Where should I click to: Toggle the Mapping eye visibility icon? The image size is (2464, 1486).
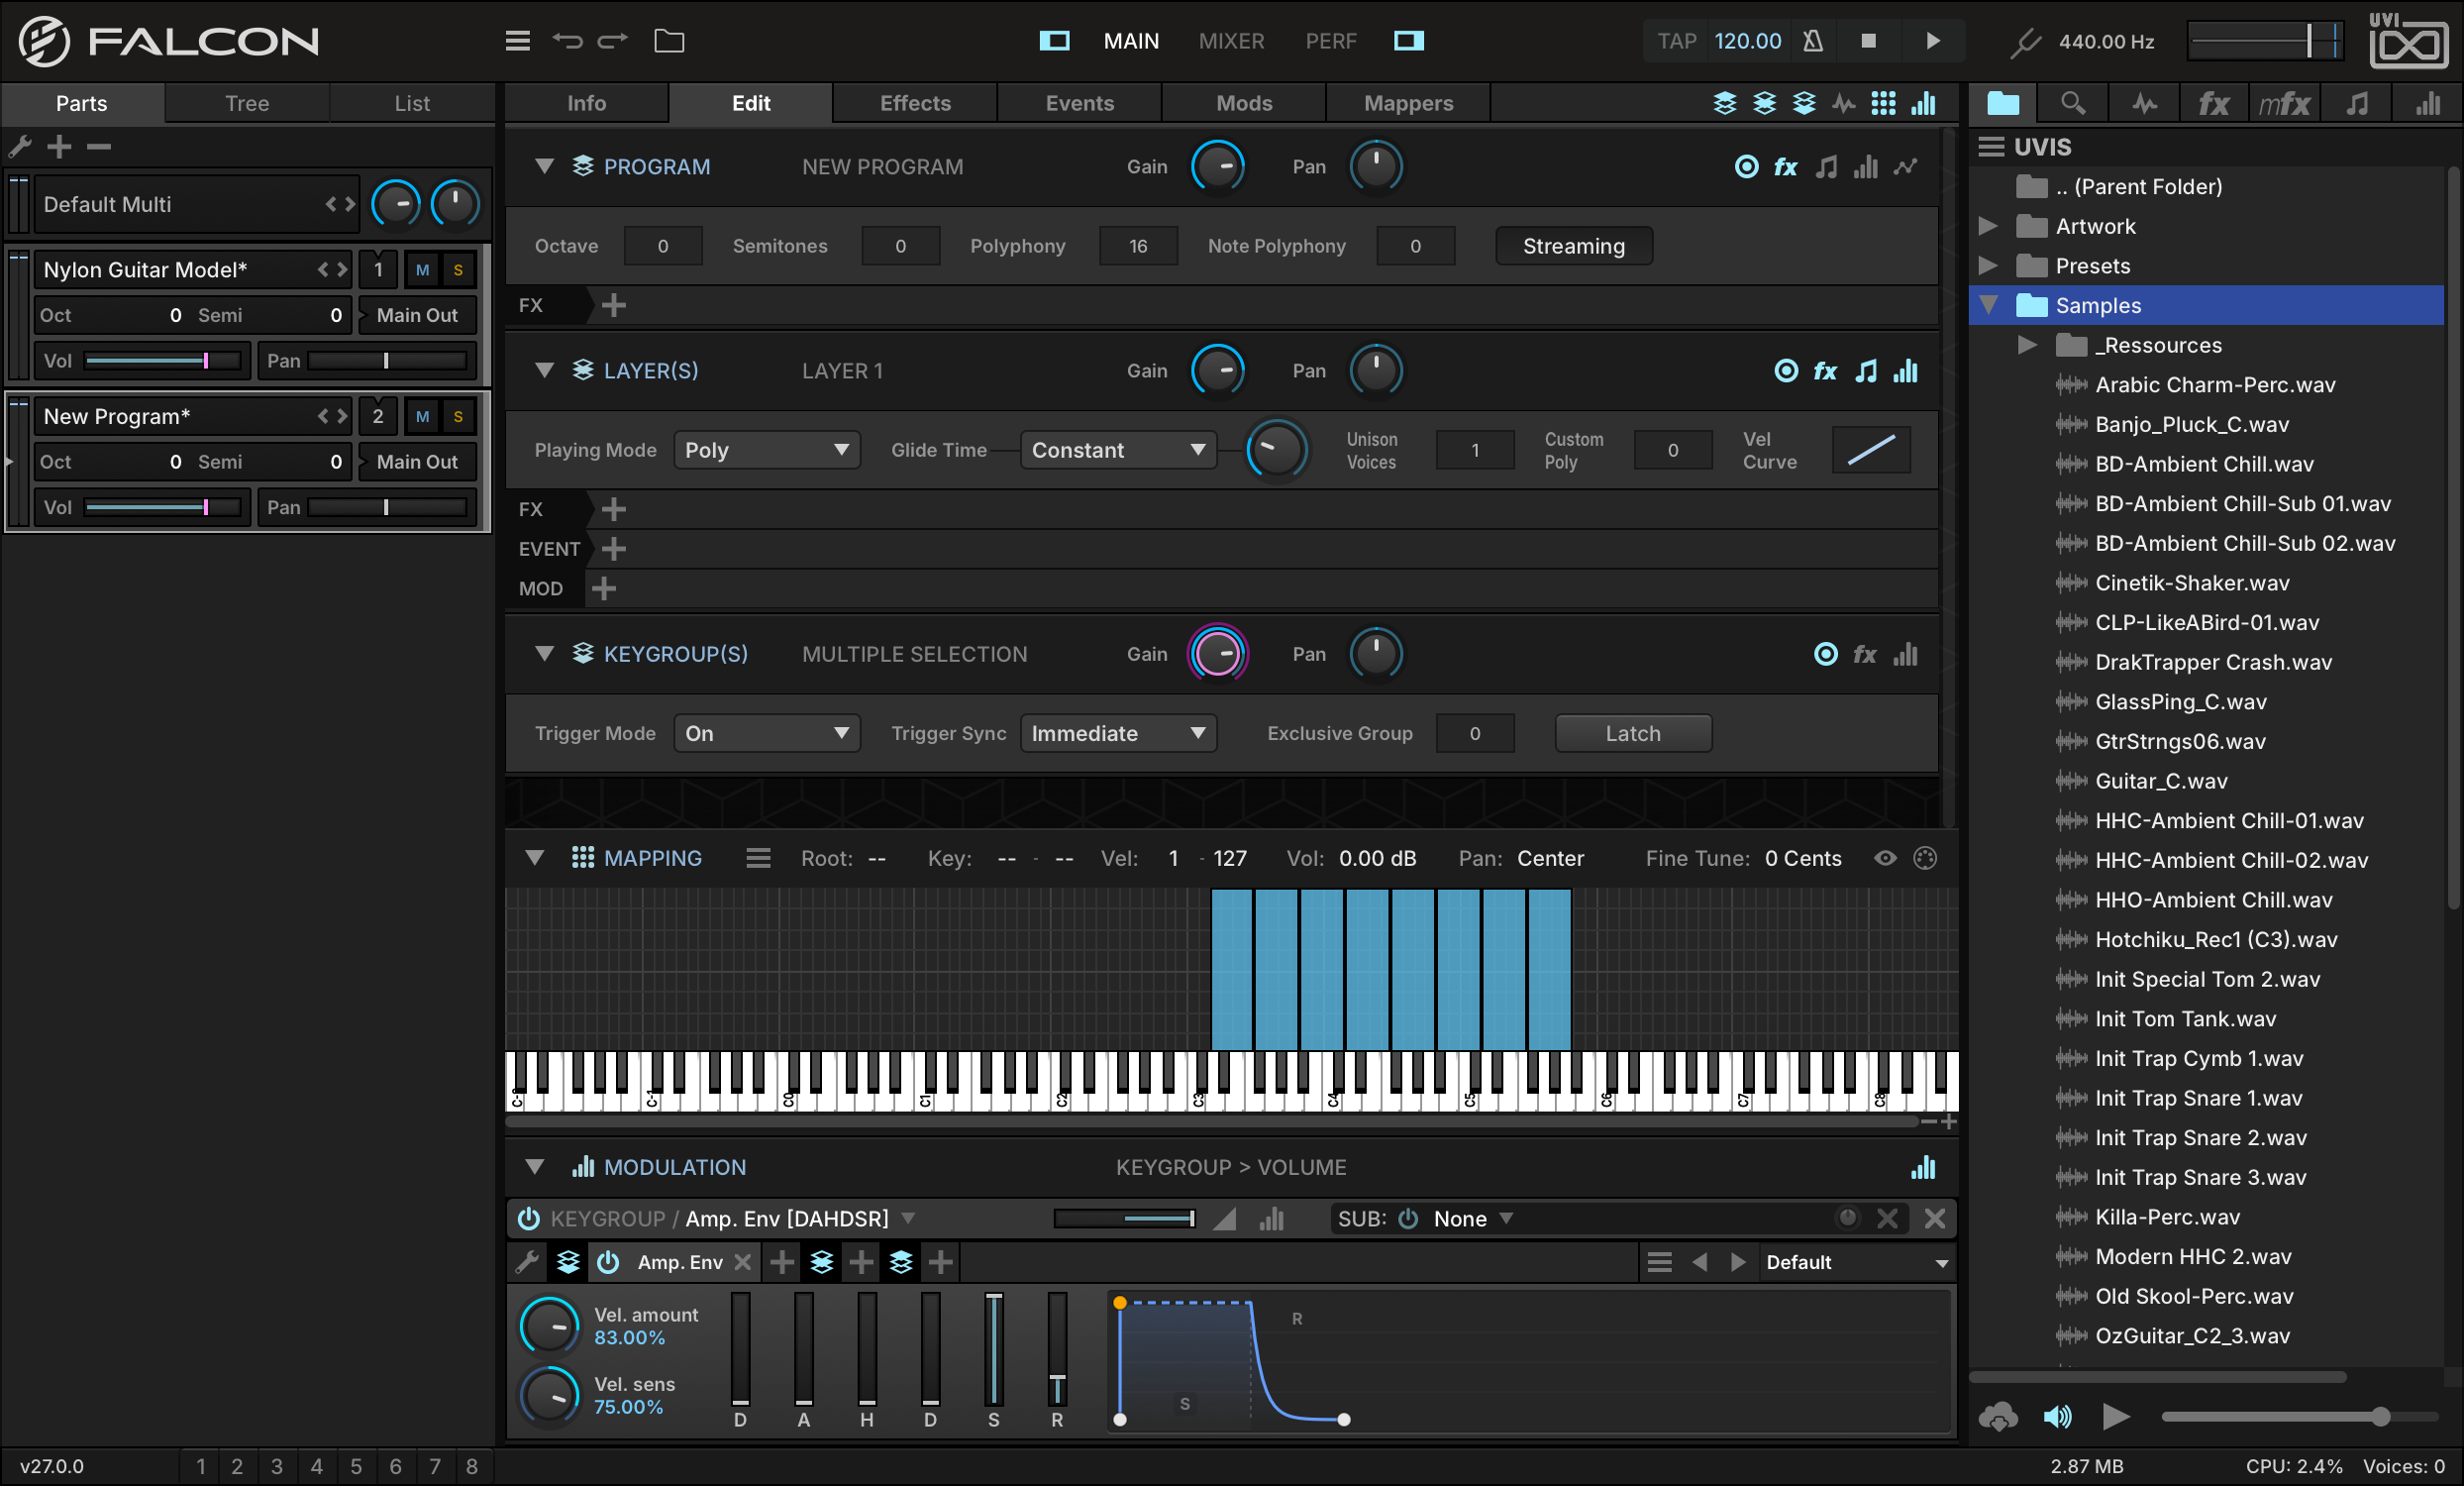click(x=1885, y=858)
